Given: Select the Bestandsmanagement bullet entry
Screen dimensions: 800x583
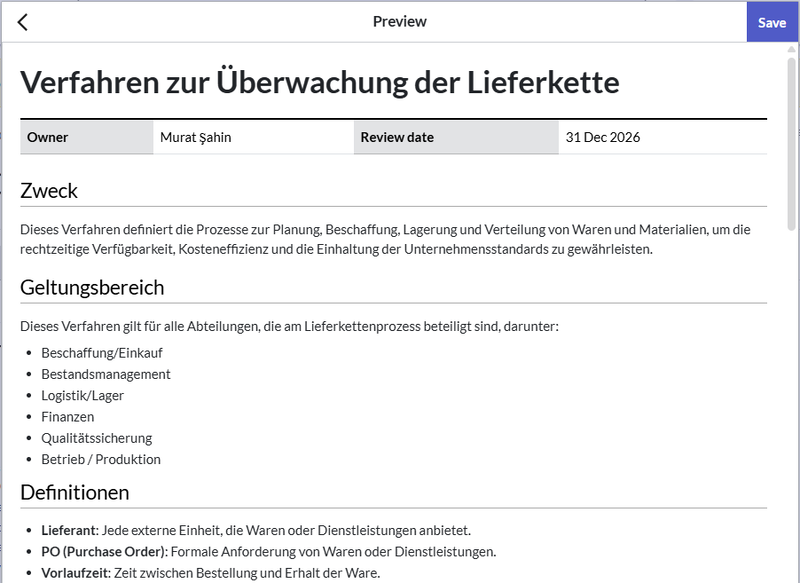Looking at the screenshot, I should point(107,373).
